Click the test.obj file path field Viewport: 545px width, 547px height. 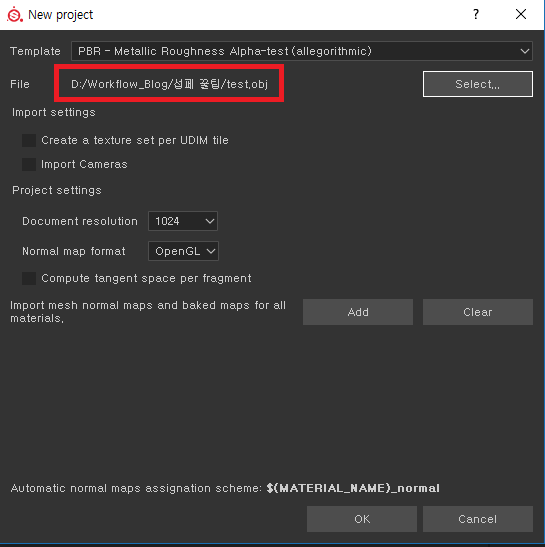coord(169,84)
